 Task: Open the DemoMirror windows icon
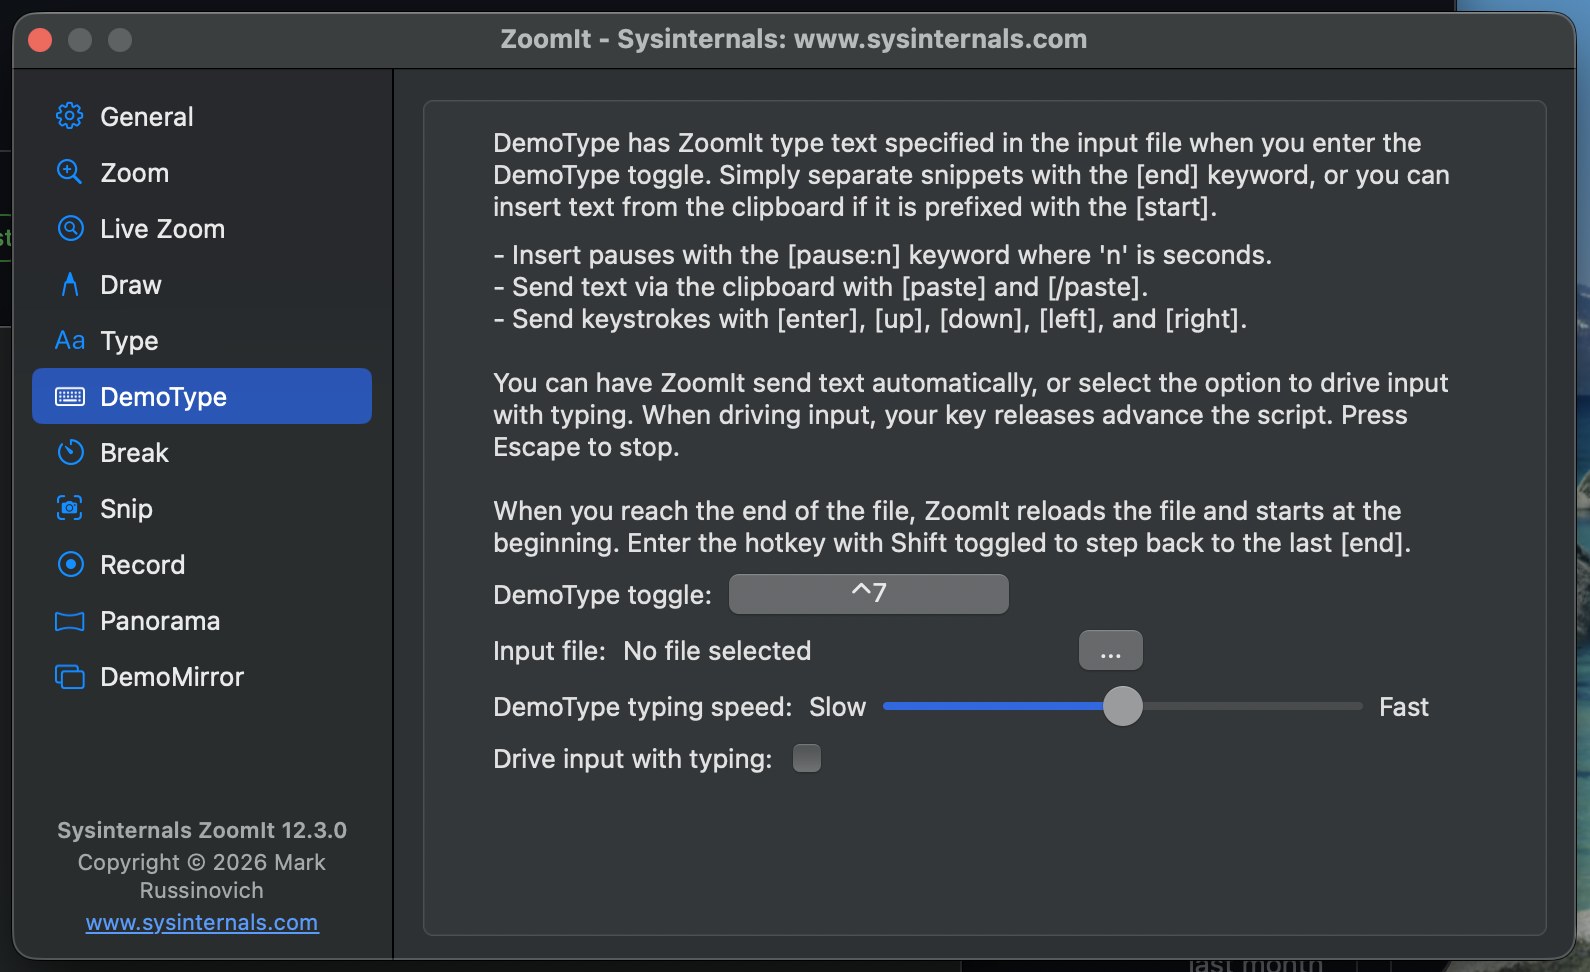click(x=69, y=677)
